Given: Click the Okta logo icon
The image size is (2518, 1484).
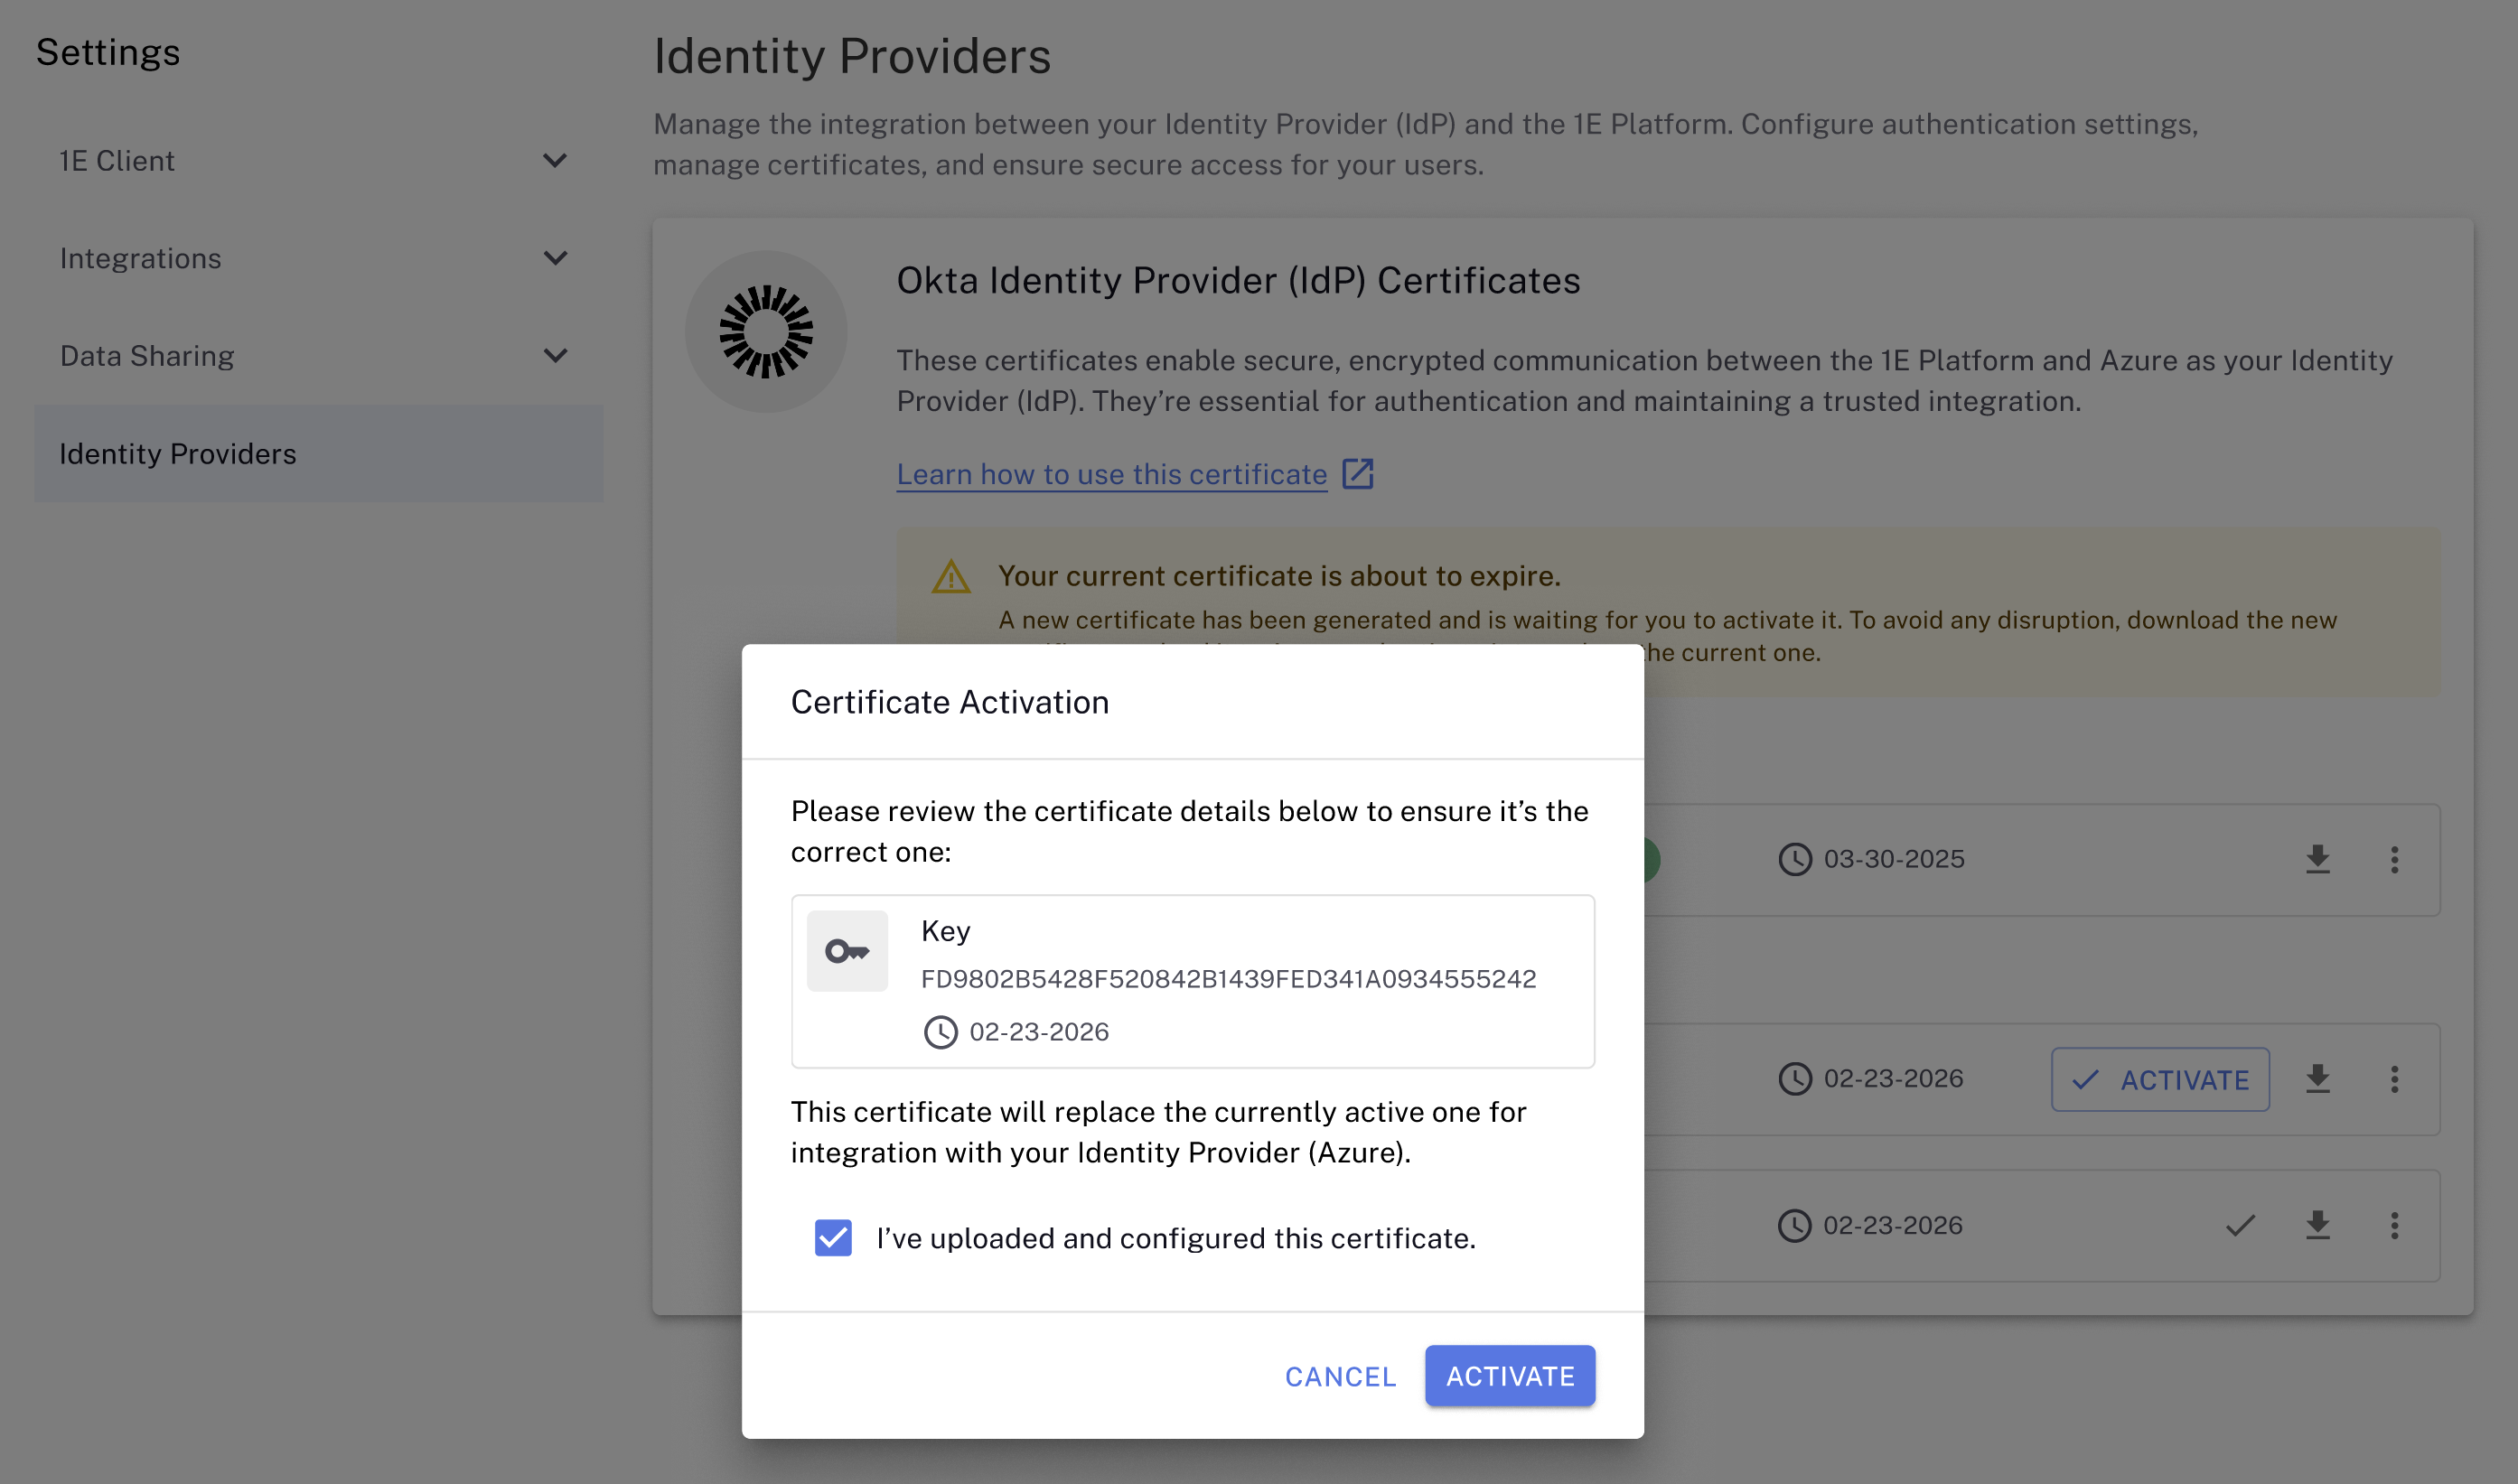Looking at the screenshot, I should (766, 331).
